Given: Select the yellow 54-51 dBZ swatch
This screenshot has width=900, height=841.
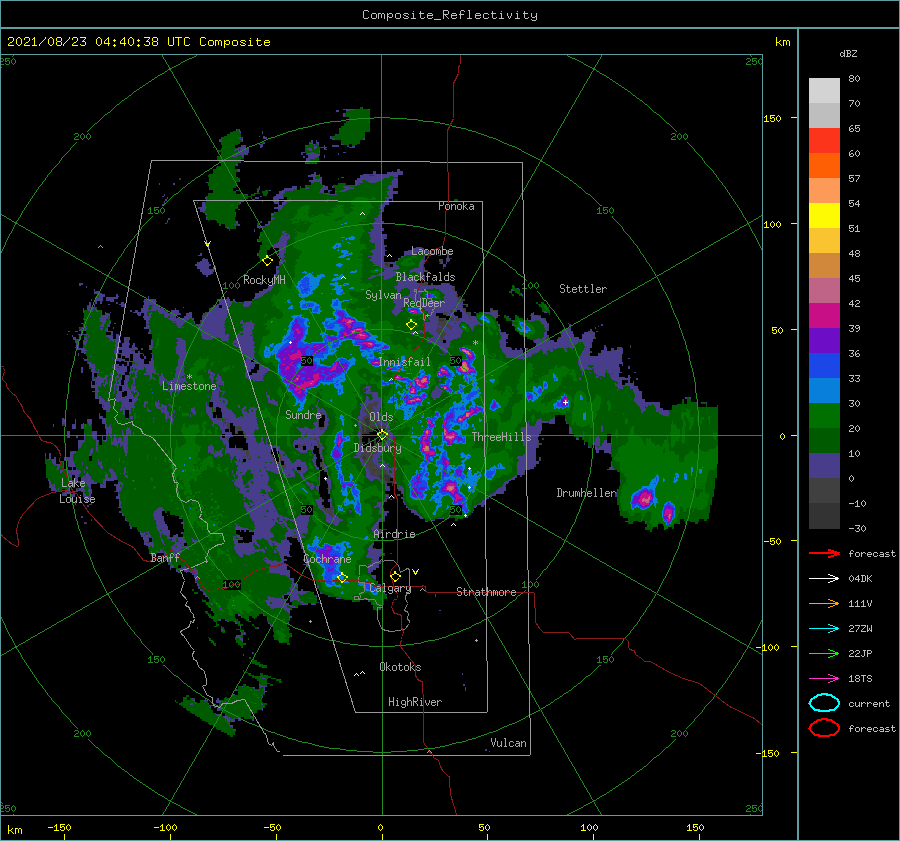Looking at the screenshot, I should 824,216.
